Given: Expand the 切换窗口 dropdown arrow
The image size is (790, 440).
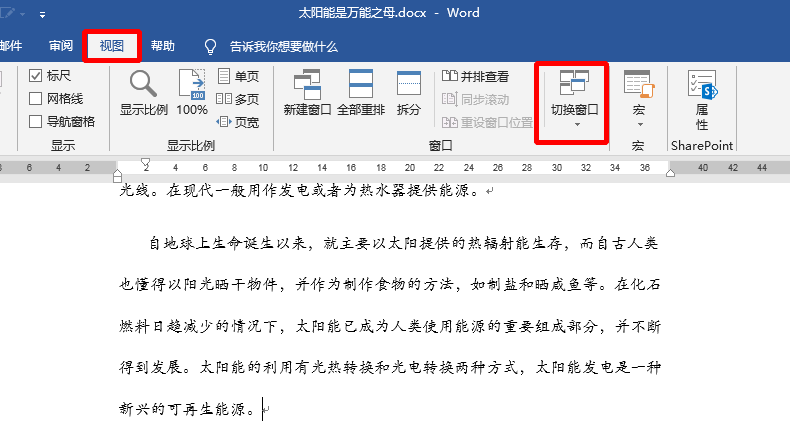Looking at the screenshot, I should click(x=577, y=124).
